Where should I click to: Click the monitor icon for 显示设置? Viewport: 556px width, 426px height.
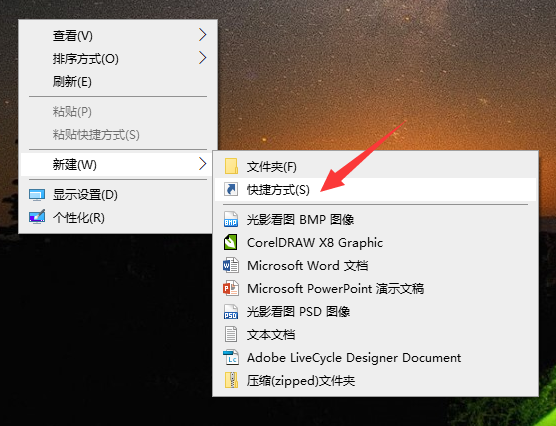tap(37, 195)
